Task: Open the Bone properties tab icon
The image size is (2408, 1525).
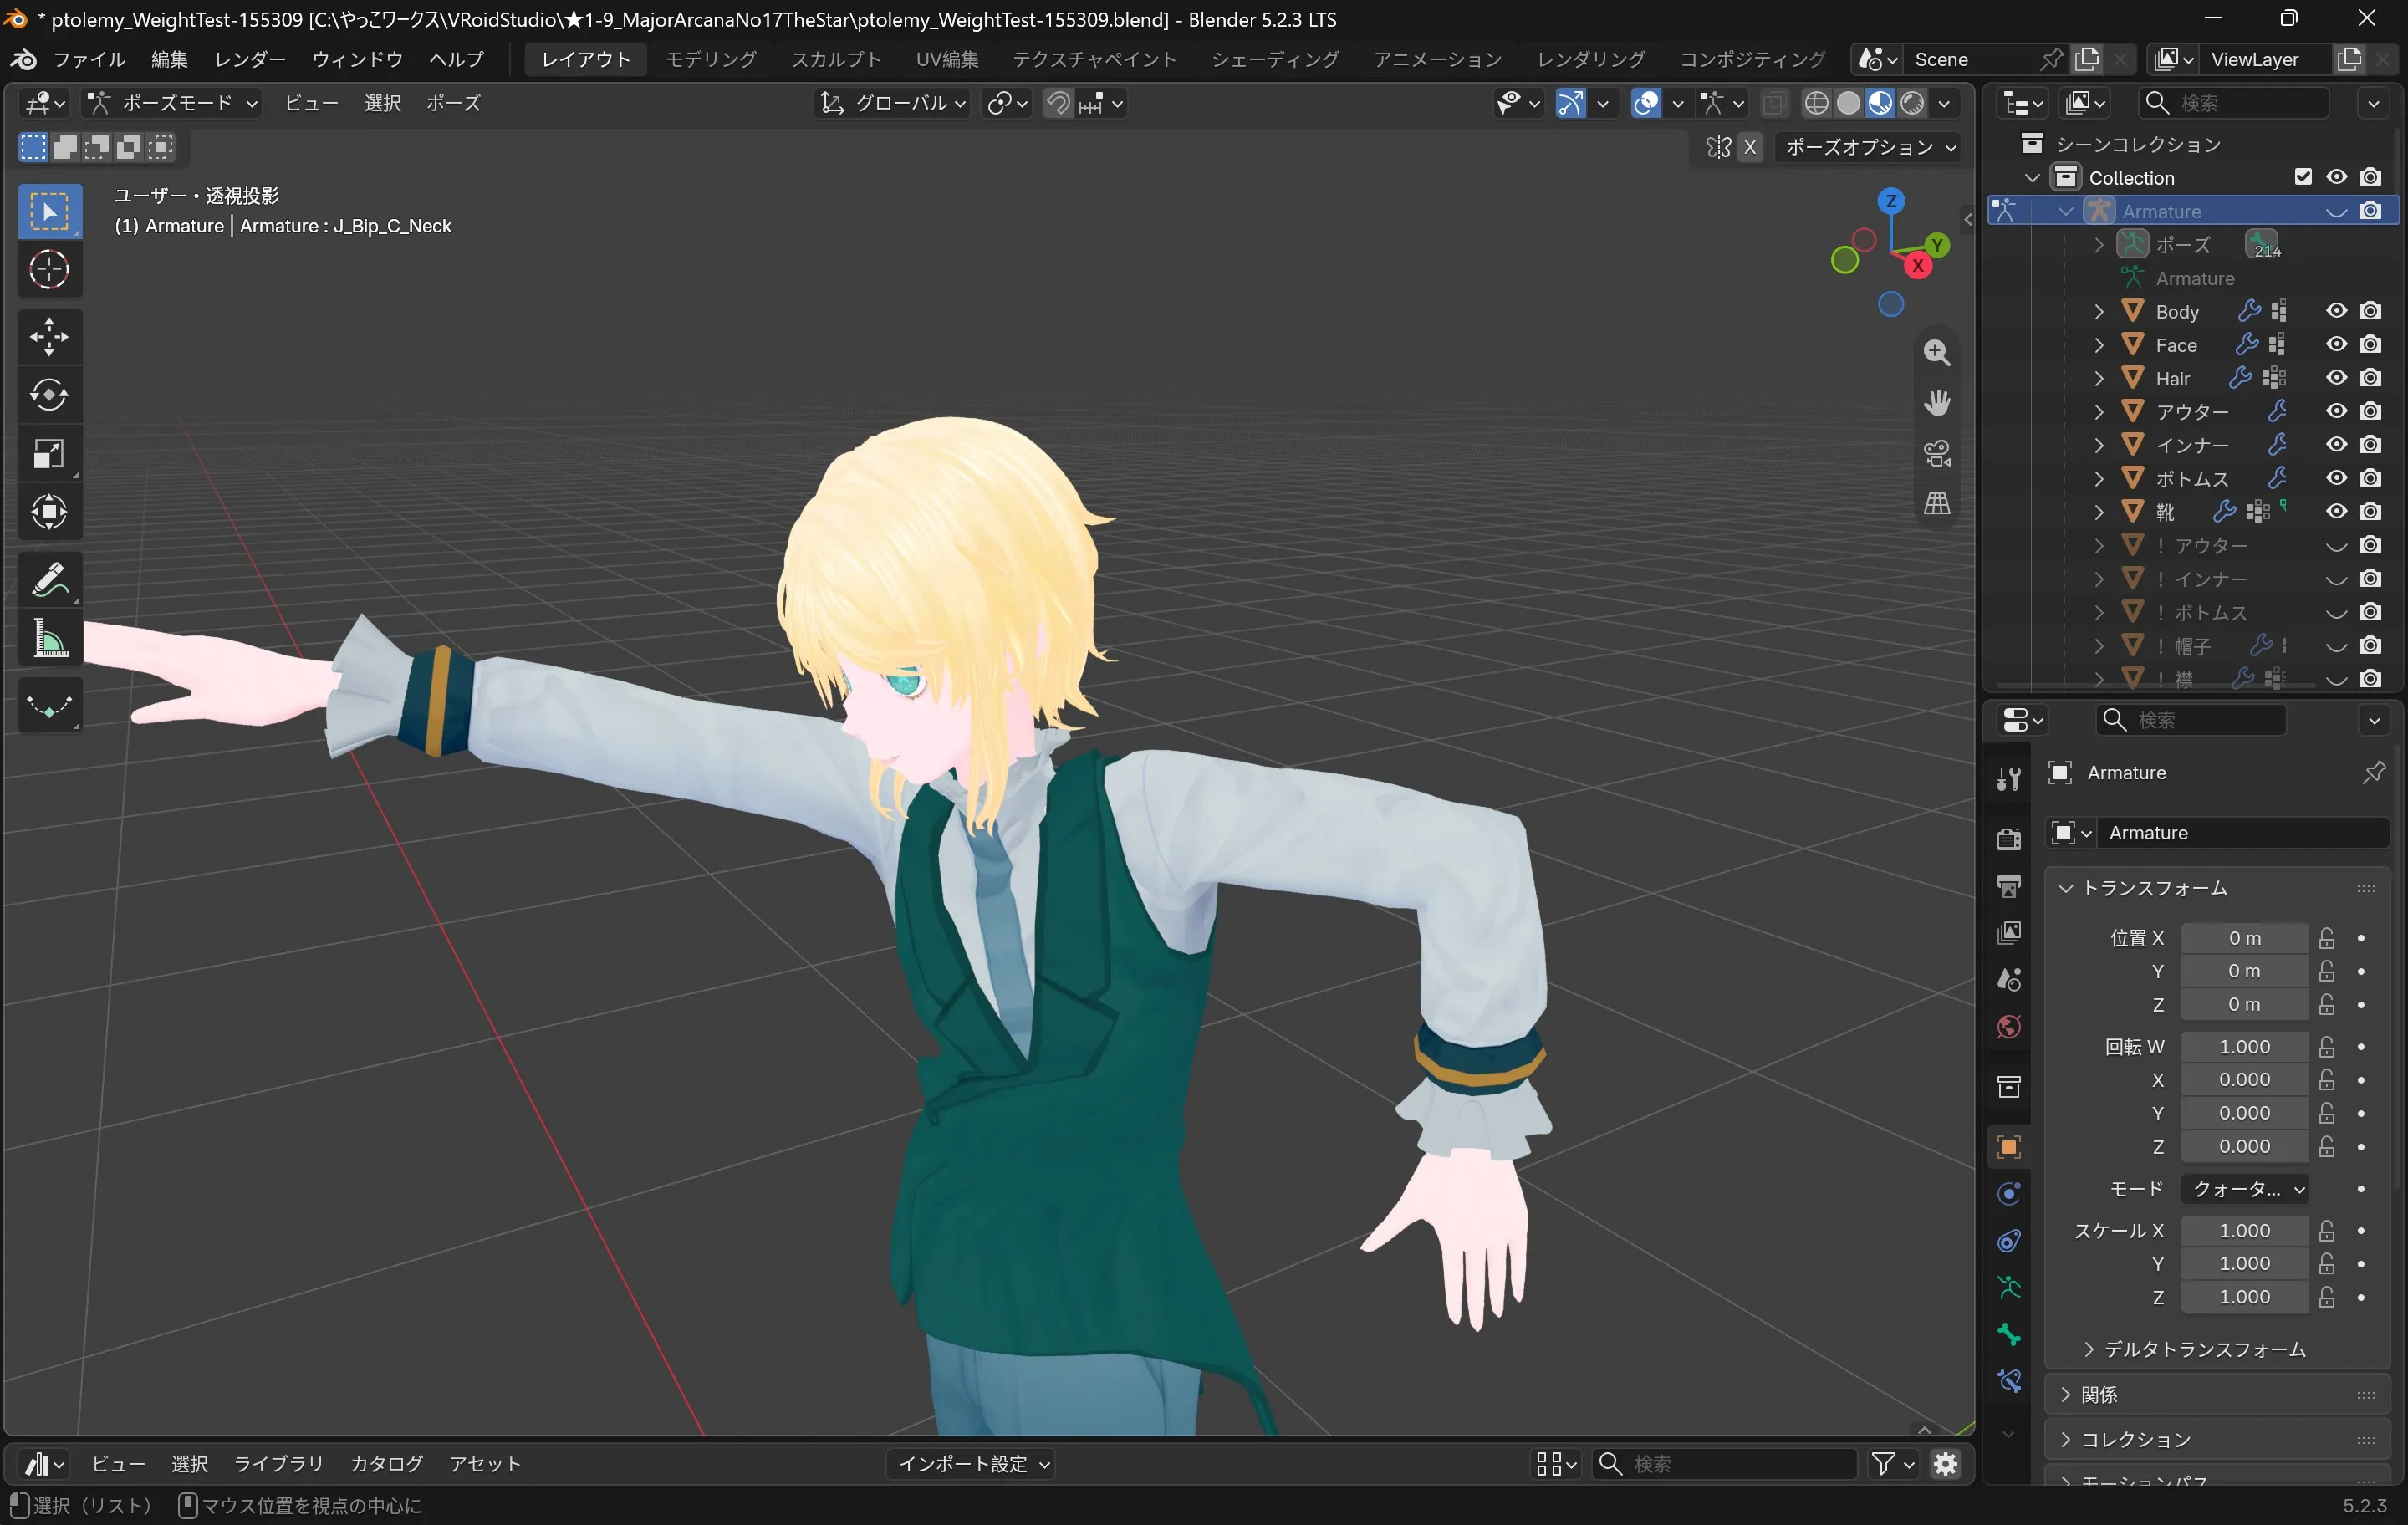Action: pyautogui.click(x=2009, y=1335)
